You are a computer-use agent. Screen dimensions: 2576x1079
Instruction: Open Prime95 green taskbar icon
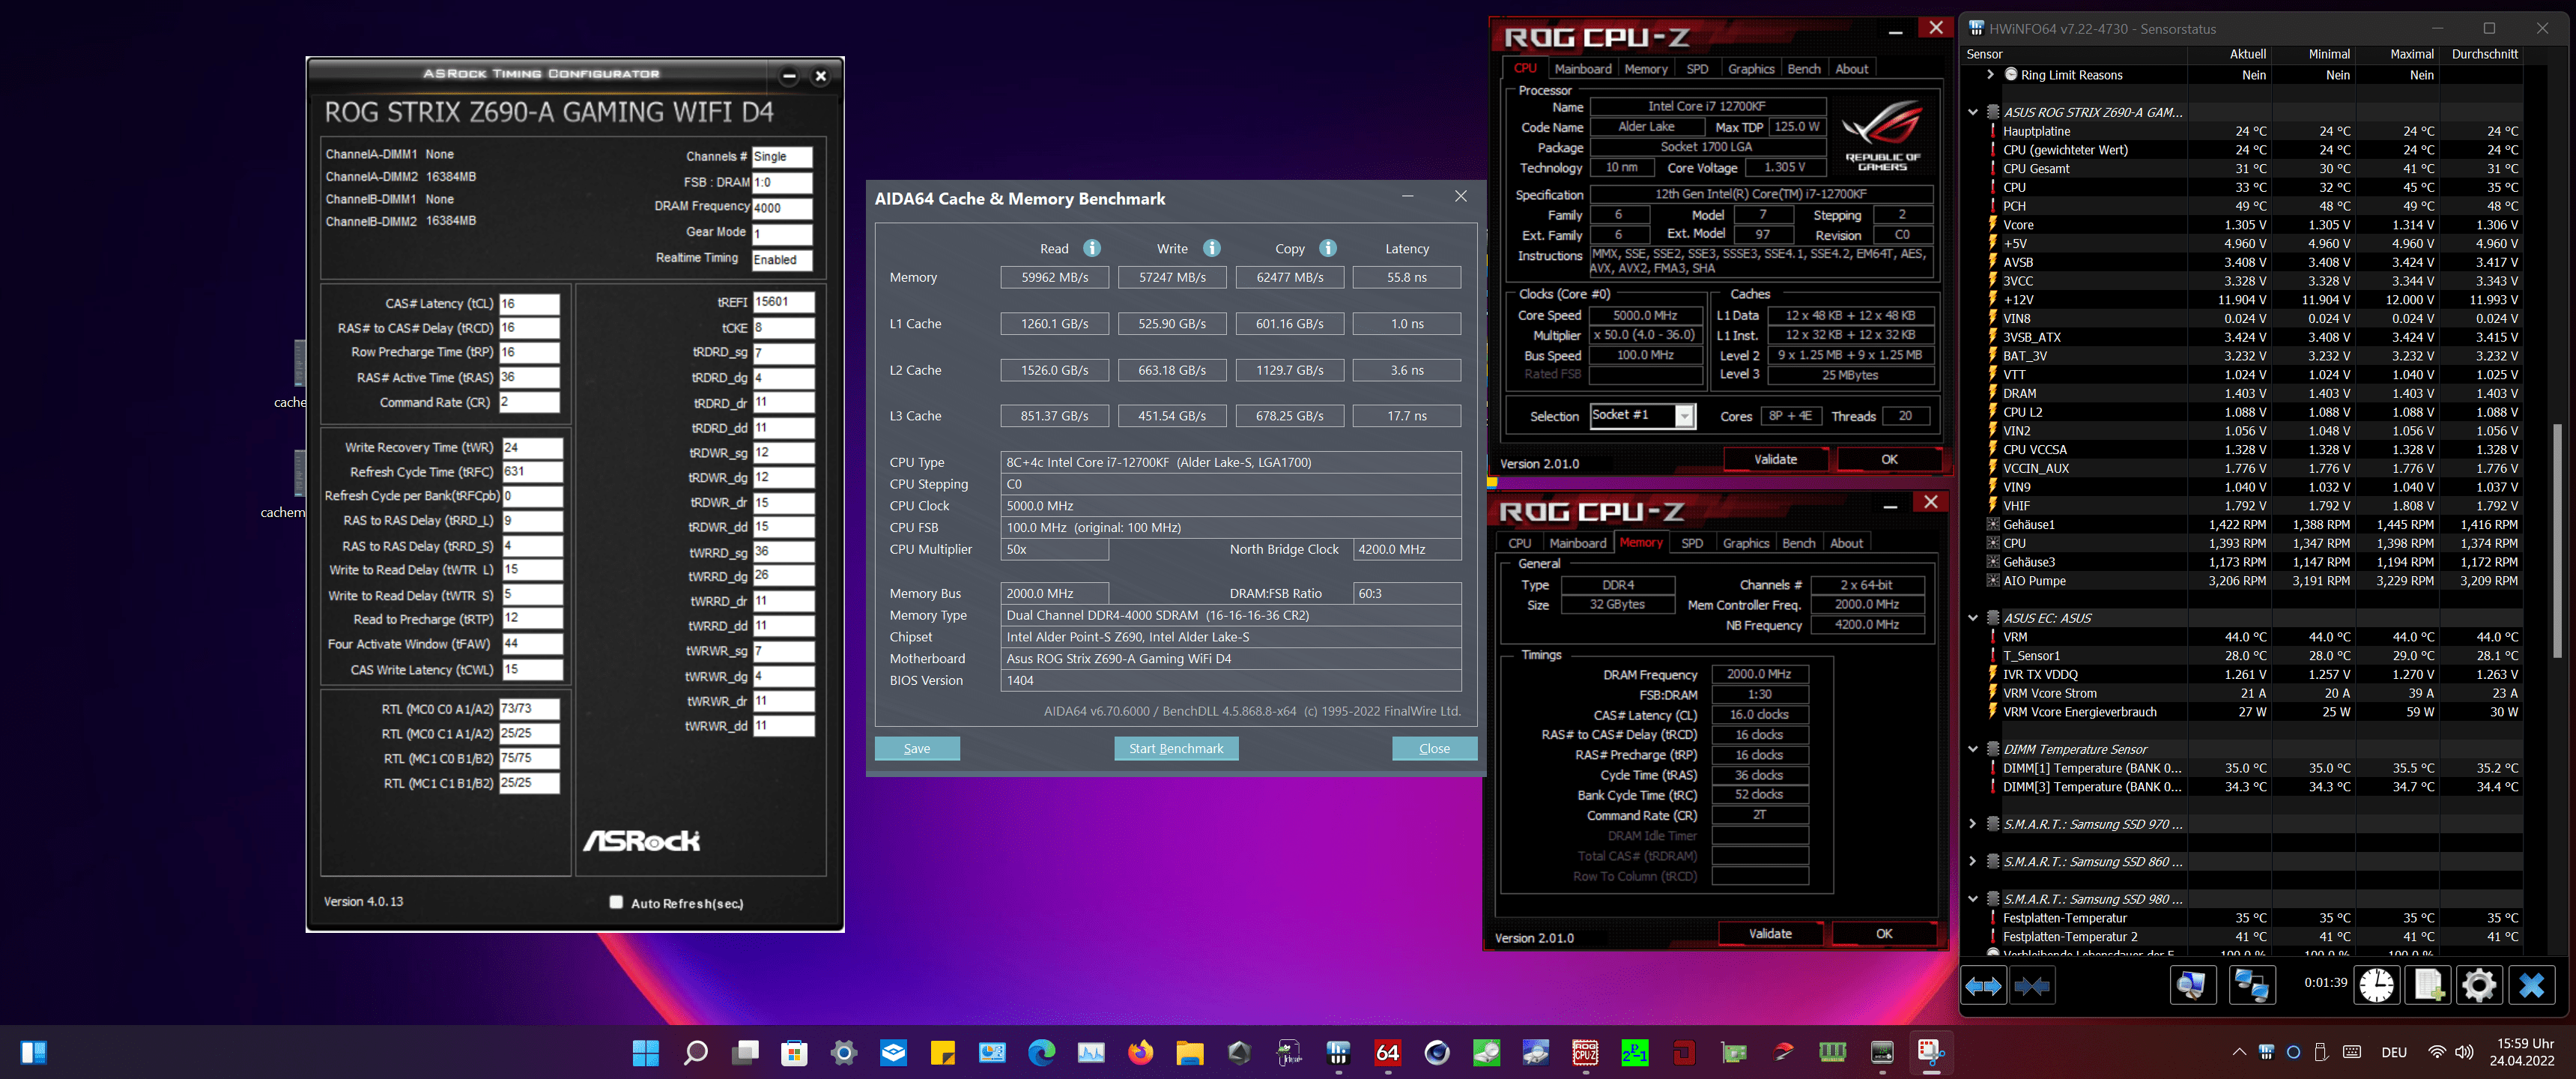(x=1635, y=1052)
